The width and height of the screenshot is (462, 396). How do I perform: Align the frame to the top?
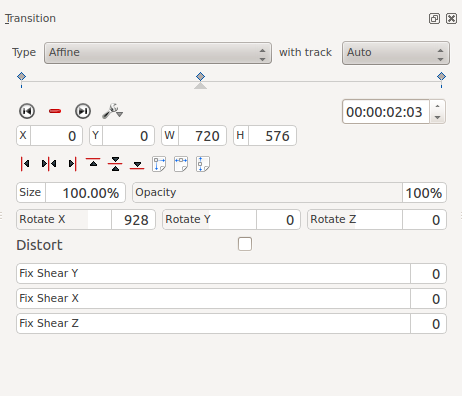click(x=93, y=163)
